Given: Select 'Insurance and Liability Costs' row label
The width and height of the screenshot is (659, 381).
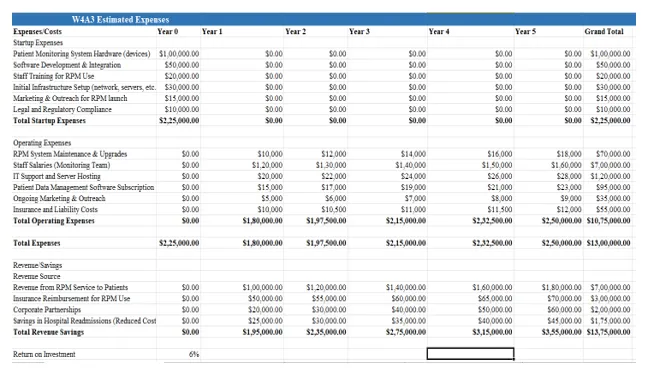Looking at the screenshot, I should tap(55, 210).
